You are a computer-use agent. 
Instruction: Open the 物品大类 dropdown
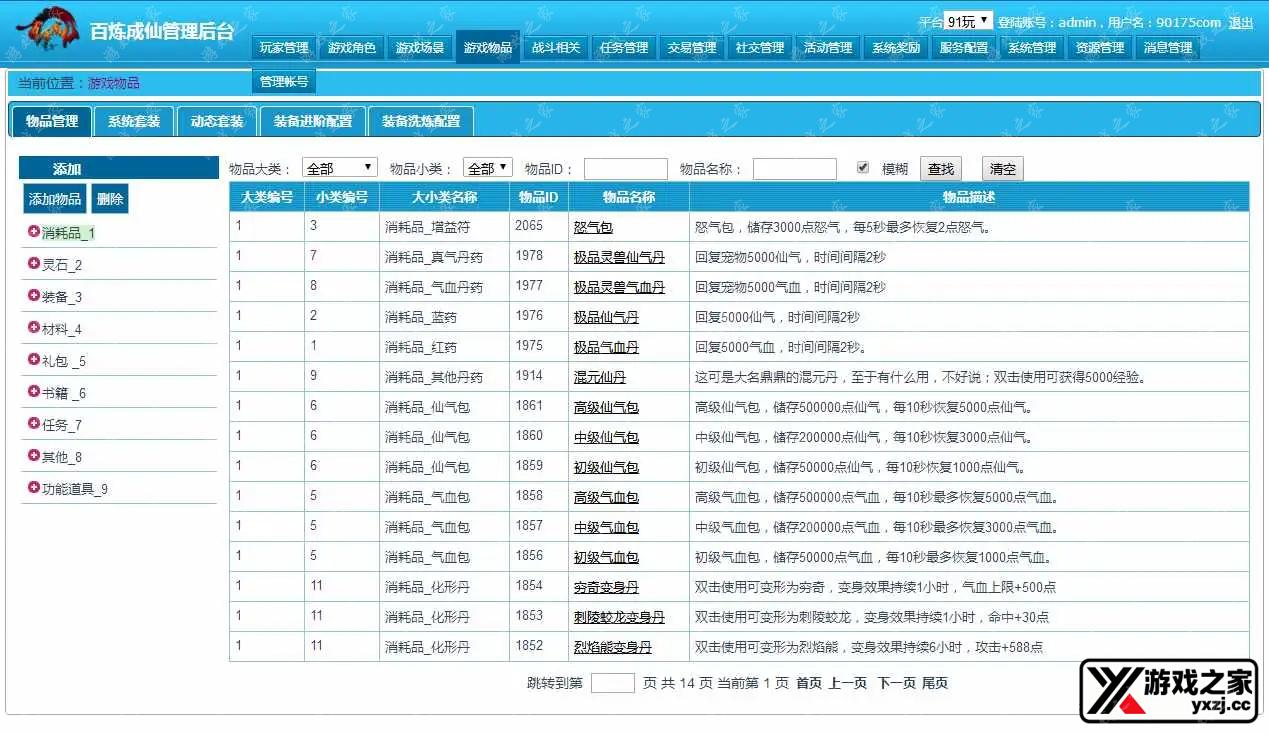click(x=339, y=168)
